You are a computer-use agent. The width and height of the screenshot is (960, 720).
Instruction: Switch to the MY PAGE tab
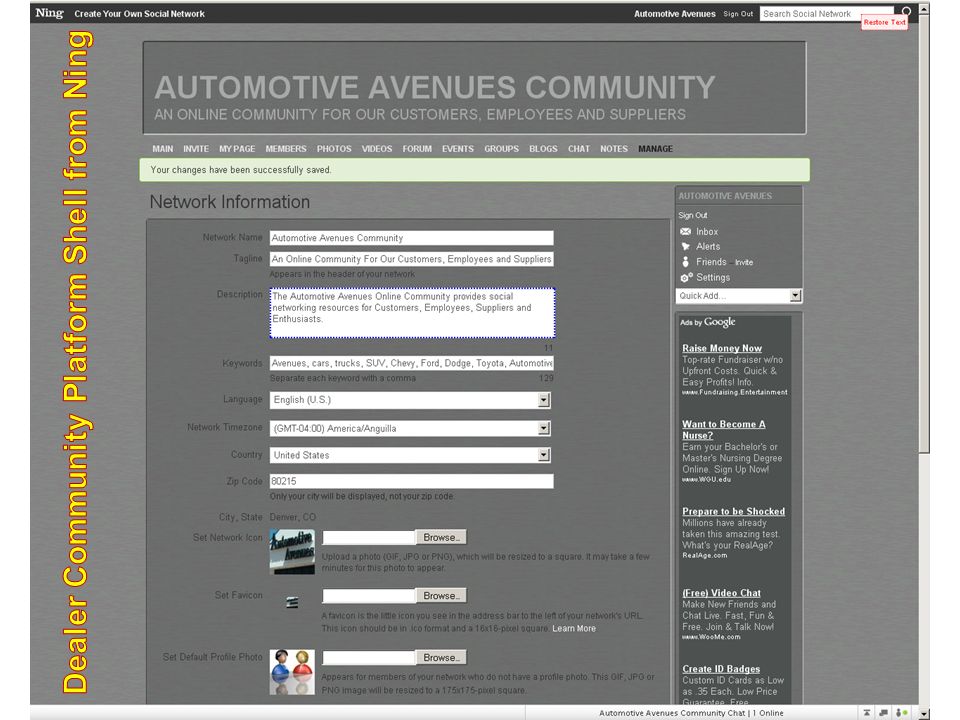237,149
